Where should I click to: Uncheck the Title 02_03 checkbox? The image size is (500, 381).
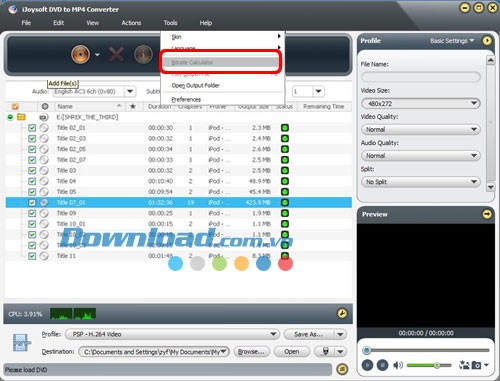32,139
